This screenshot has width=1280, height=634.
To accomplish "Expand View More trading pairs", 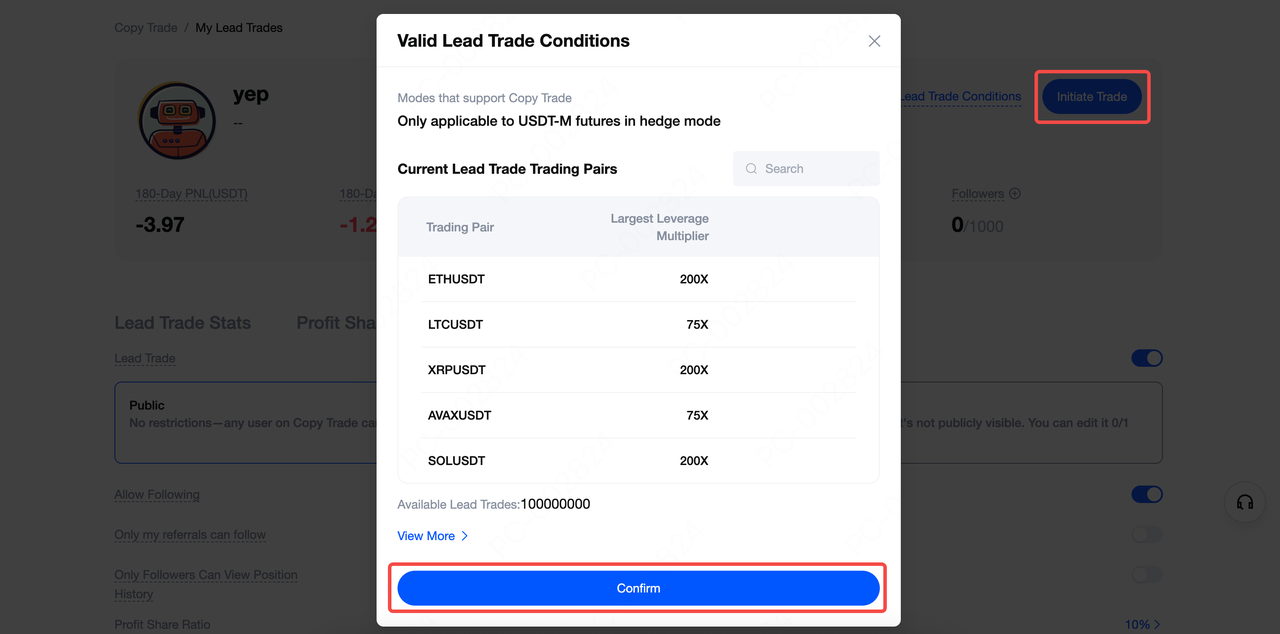I will pyautogui.click(x=433, y=536).
